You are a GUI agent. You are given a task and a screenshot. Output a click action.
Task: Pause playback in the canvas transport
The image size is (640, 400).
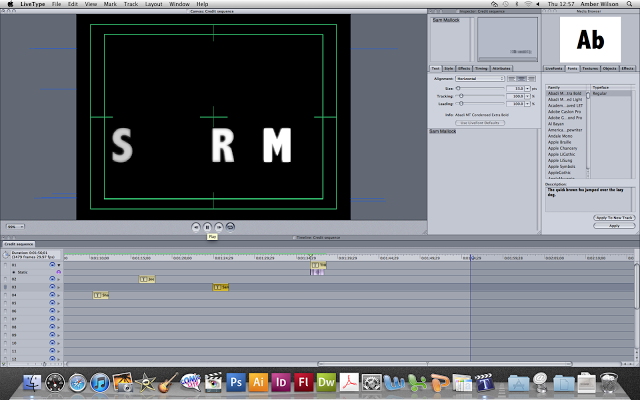coord(207,227)
